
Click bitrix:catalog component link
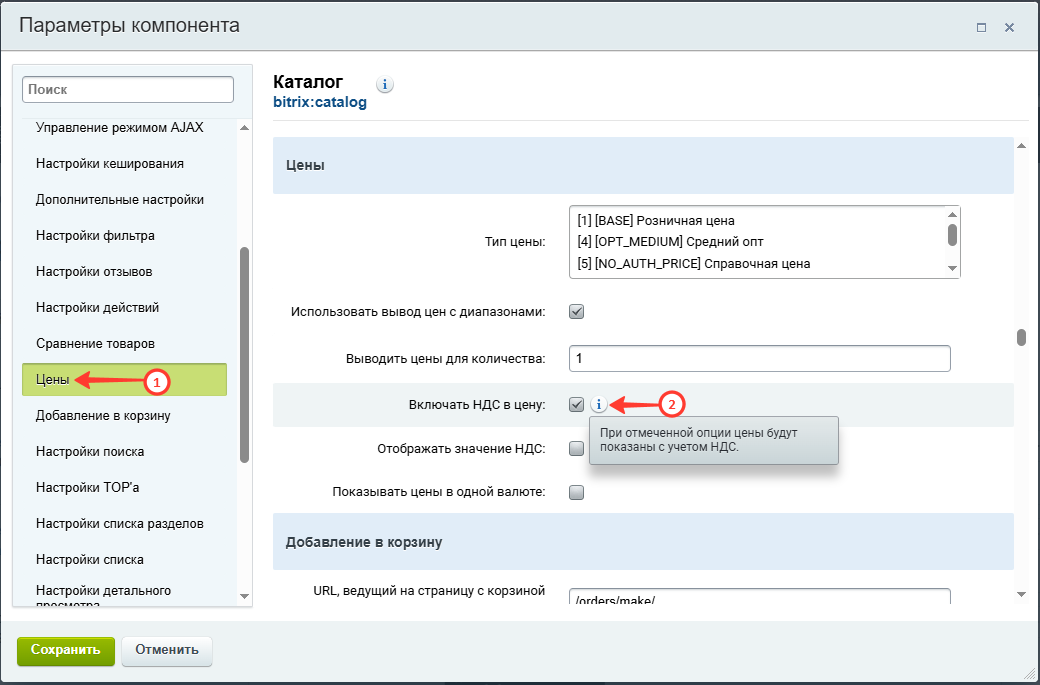320,103
